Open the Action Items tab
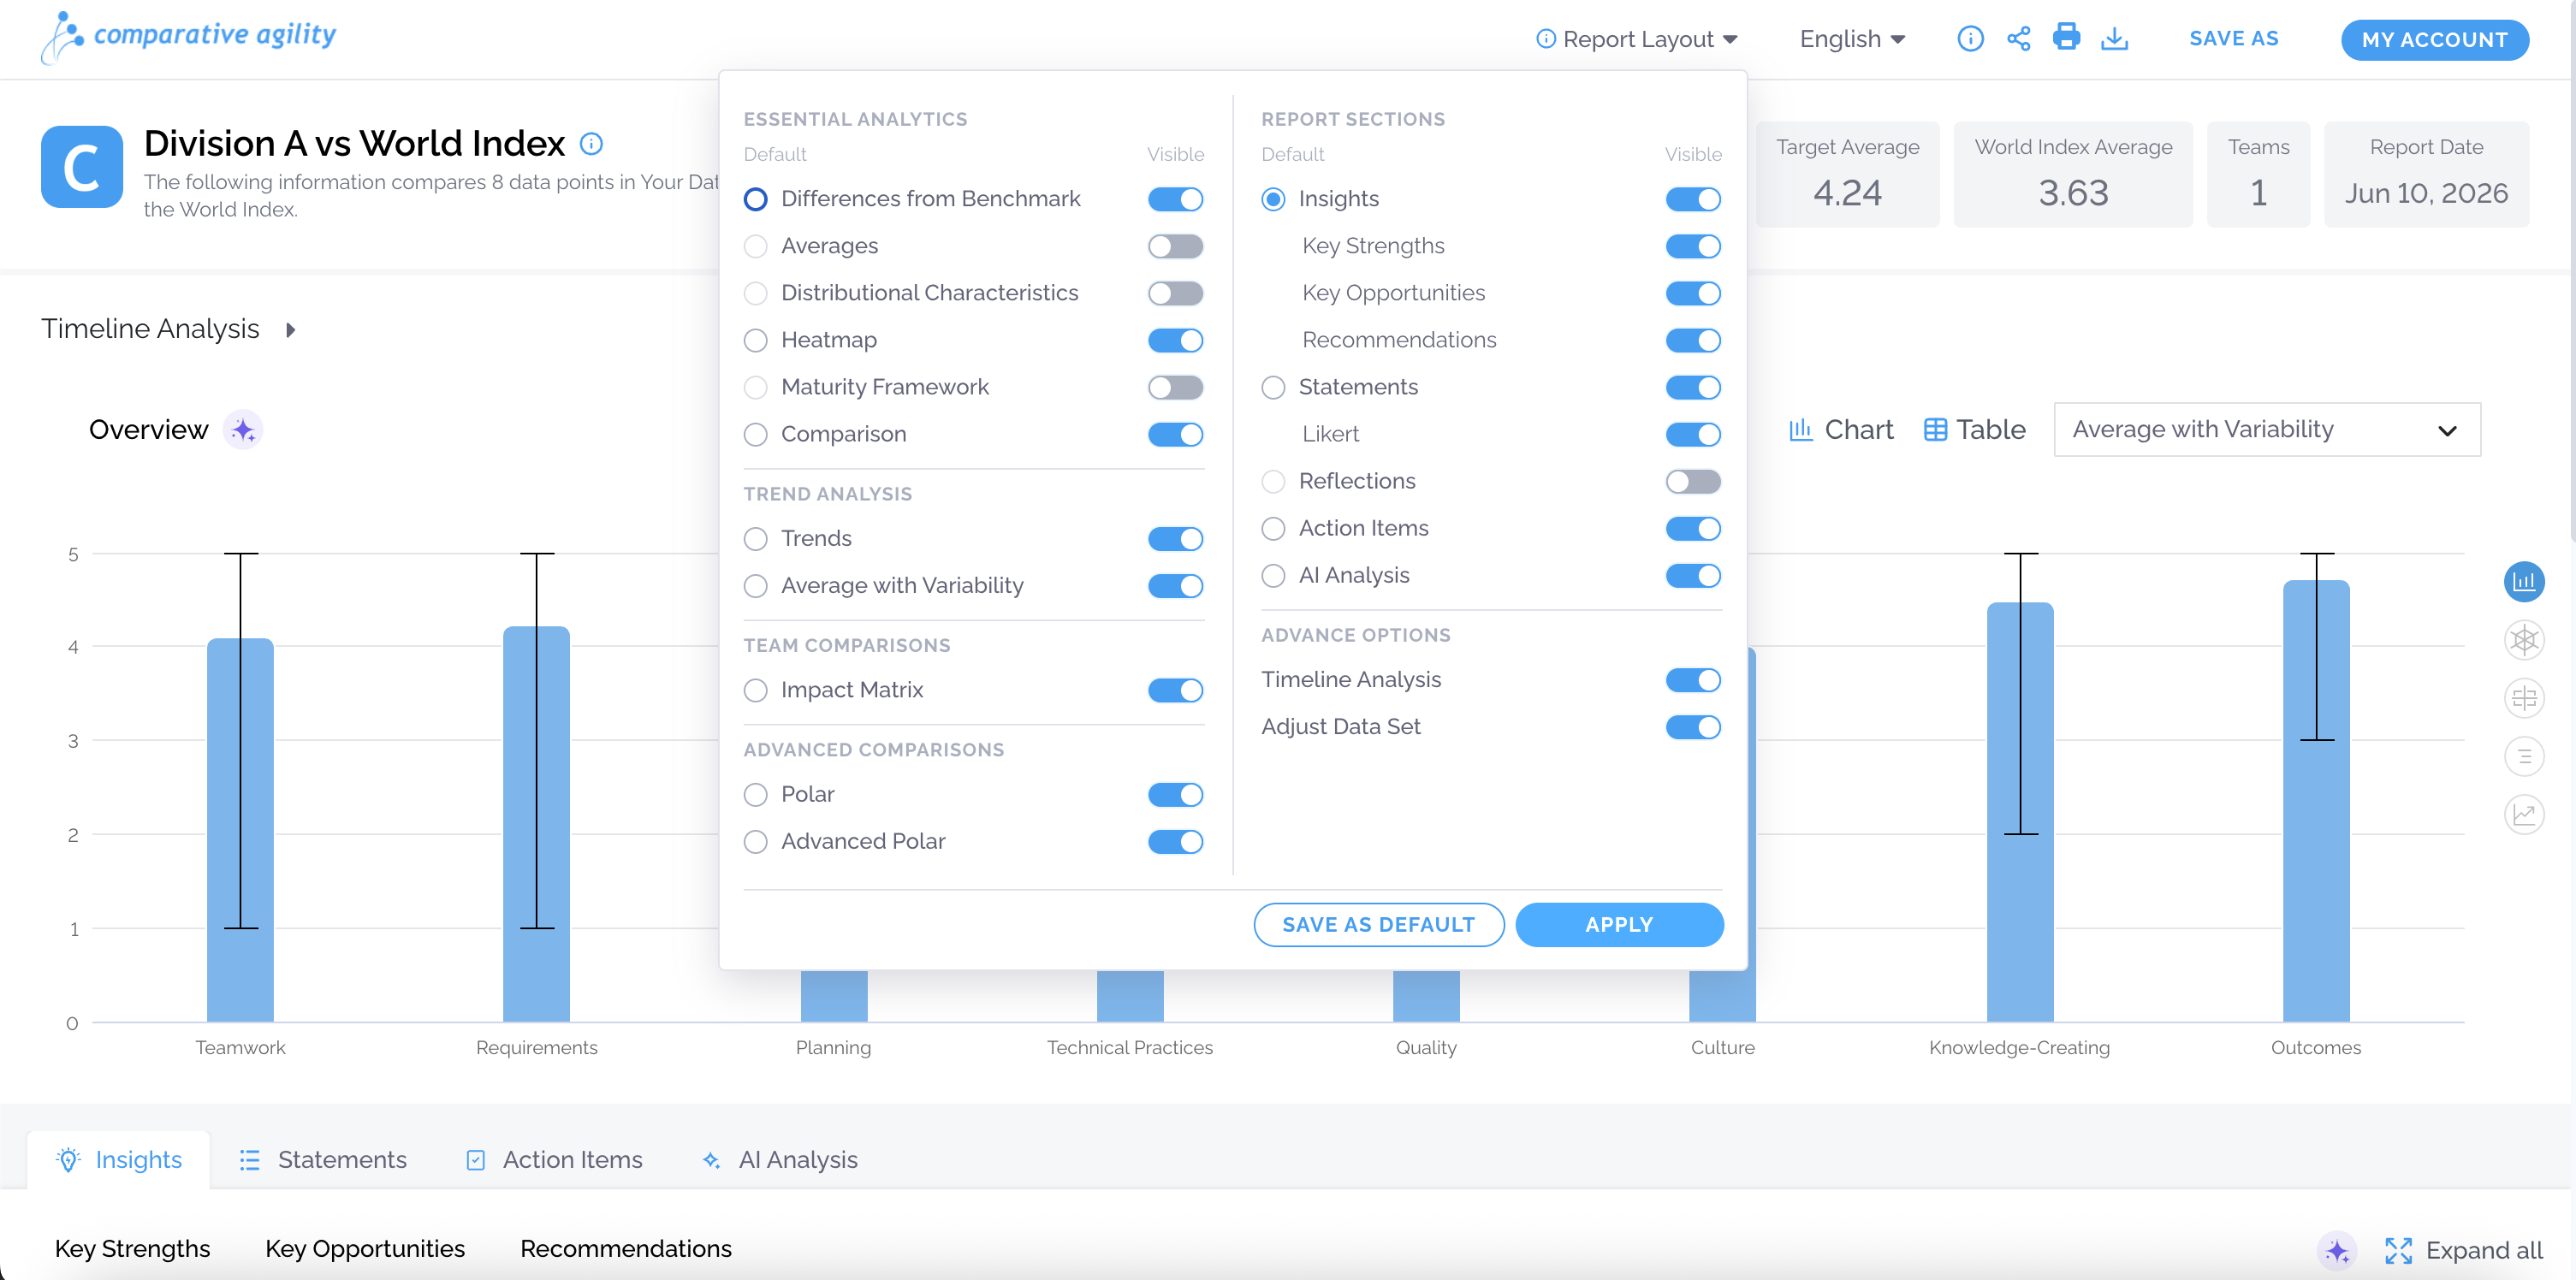This screenshot has height=1280, width=2576. [554, 1160]
